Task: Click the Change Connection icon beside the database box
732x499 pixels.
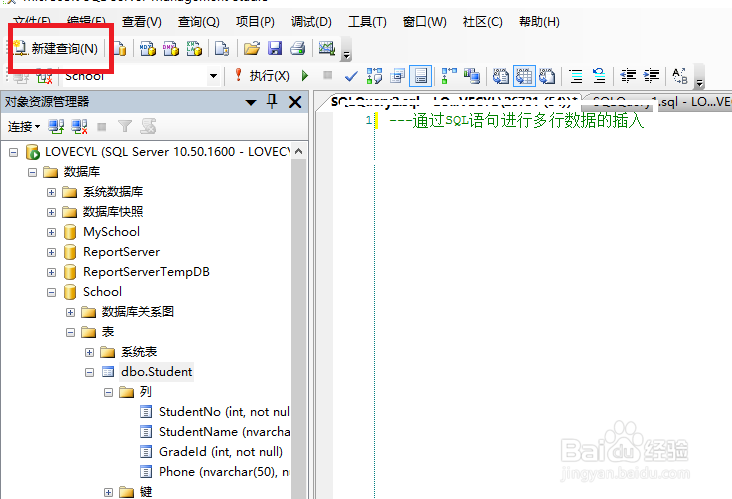Action: coord(44,76)
